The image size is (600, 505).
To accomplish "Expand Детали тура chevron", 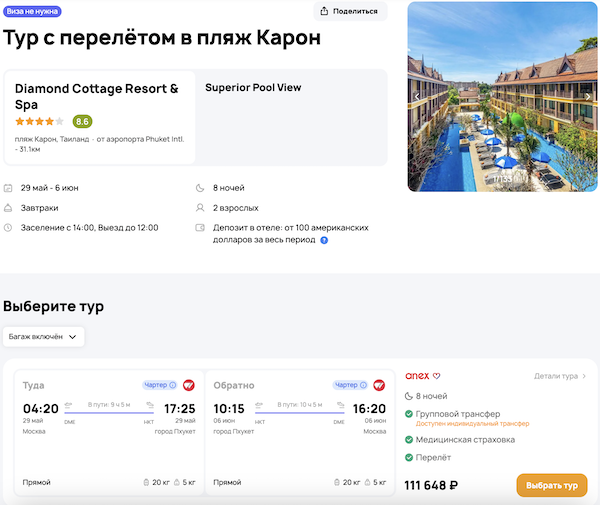I will [x=584, y=376].
